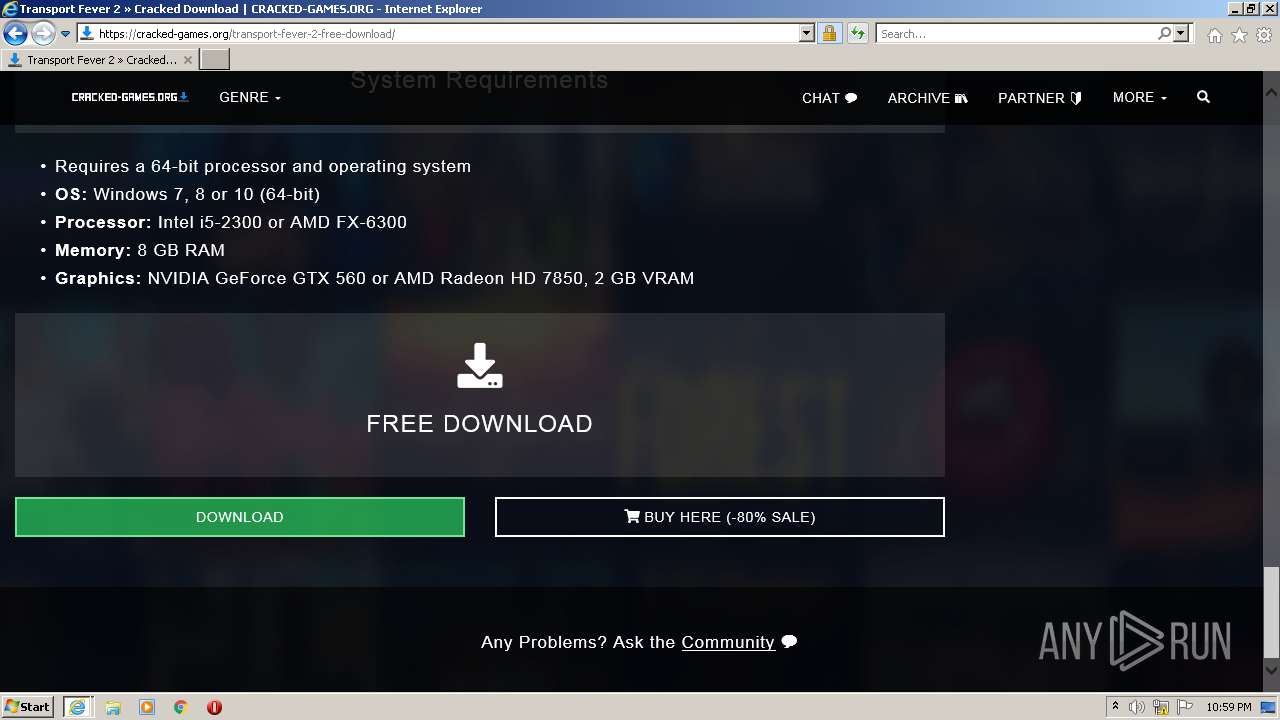Click the Processor requirement line

coord(231,222)
